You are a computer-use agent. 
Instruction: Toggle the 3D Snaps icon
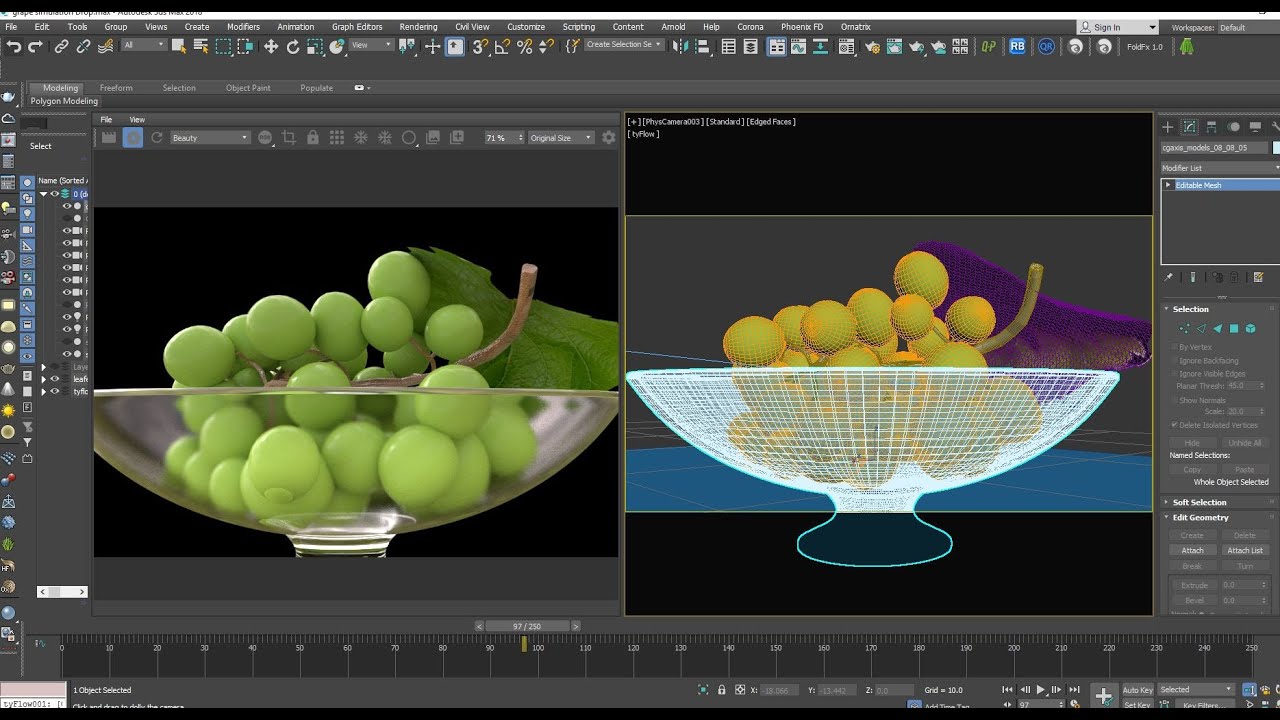pos(480,46)
